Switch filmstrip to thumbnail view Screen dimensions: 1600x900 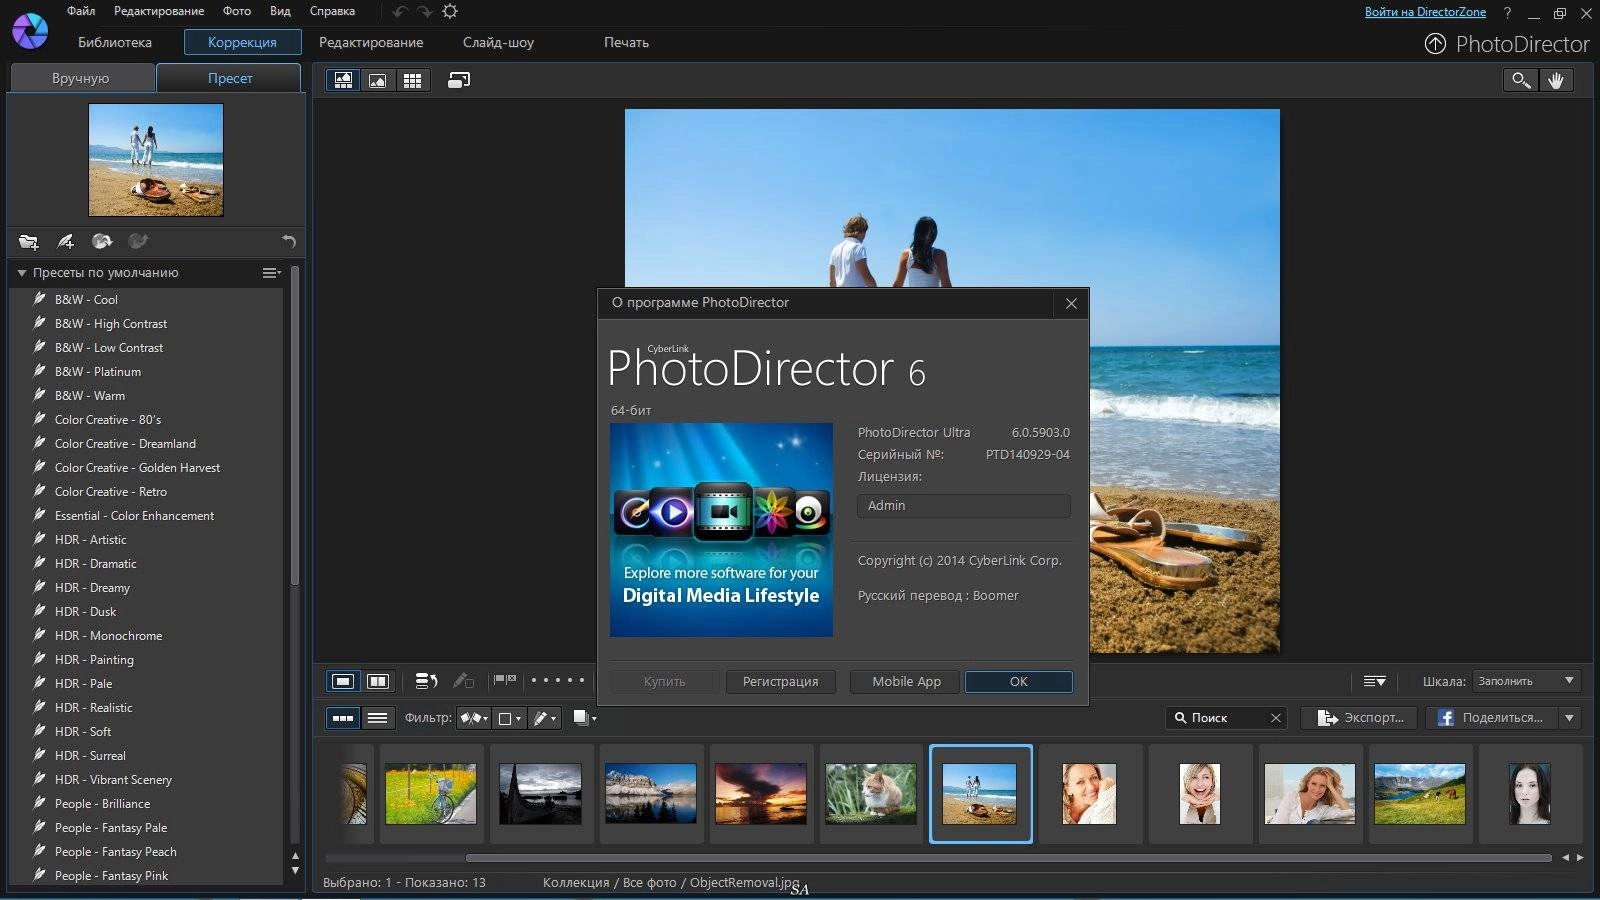343,718
